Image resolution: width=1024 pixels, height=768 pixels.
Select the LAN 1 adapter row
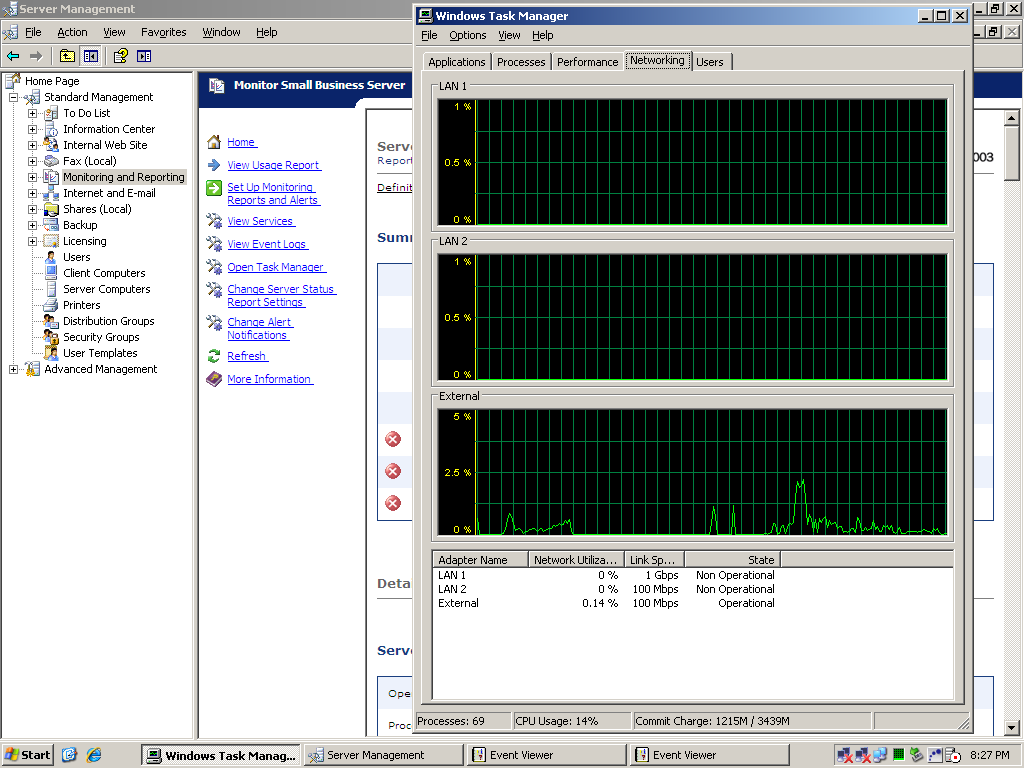click(x=606, y=575)
